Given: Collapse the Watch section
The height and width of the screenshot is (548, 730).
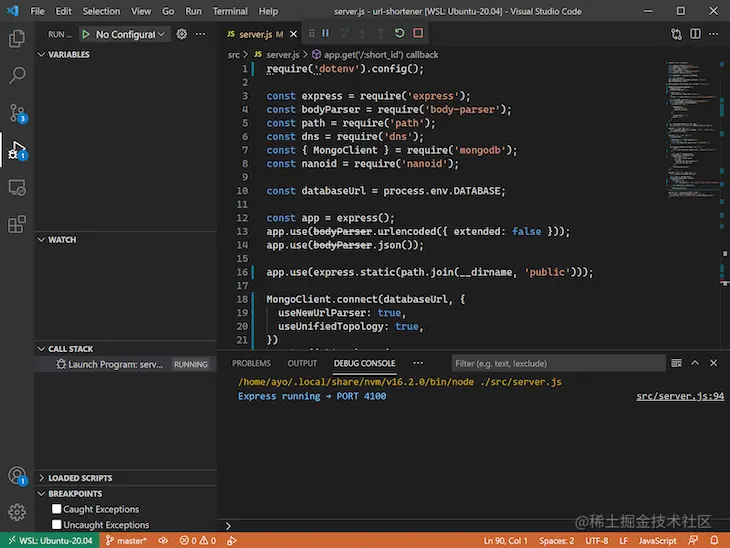Looking at the screenshot, I should point(62,240).
